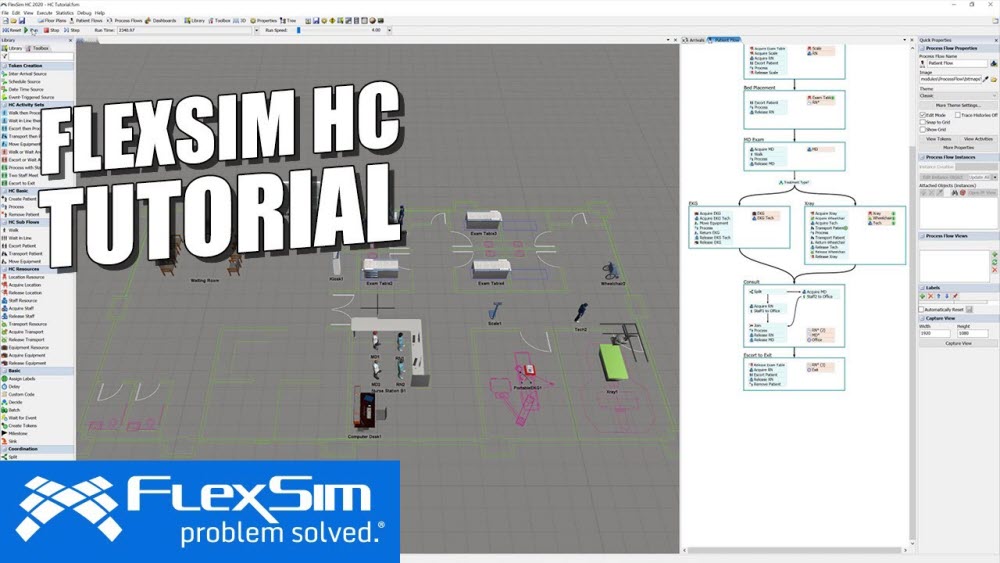The height and width of the screenshot is (563, 1000).
Task: Click the Open file toolbar icon
Action: [x=13, y=20]
